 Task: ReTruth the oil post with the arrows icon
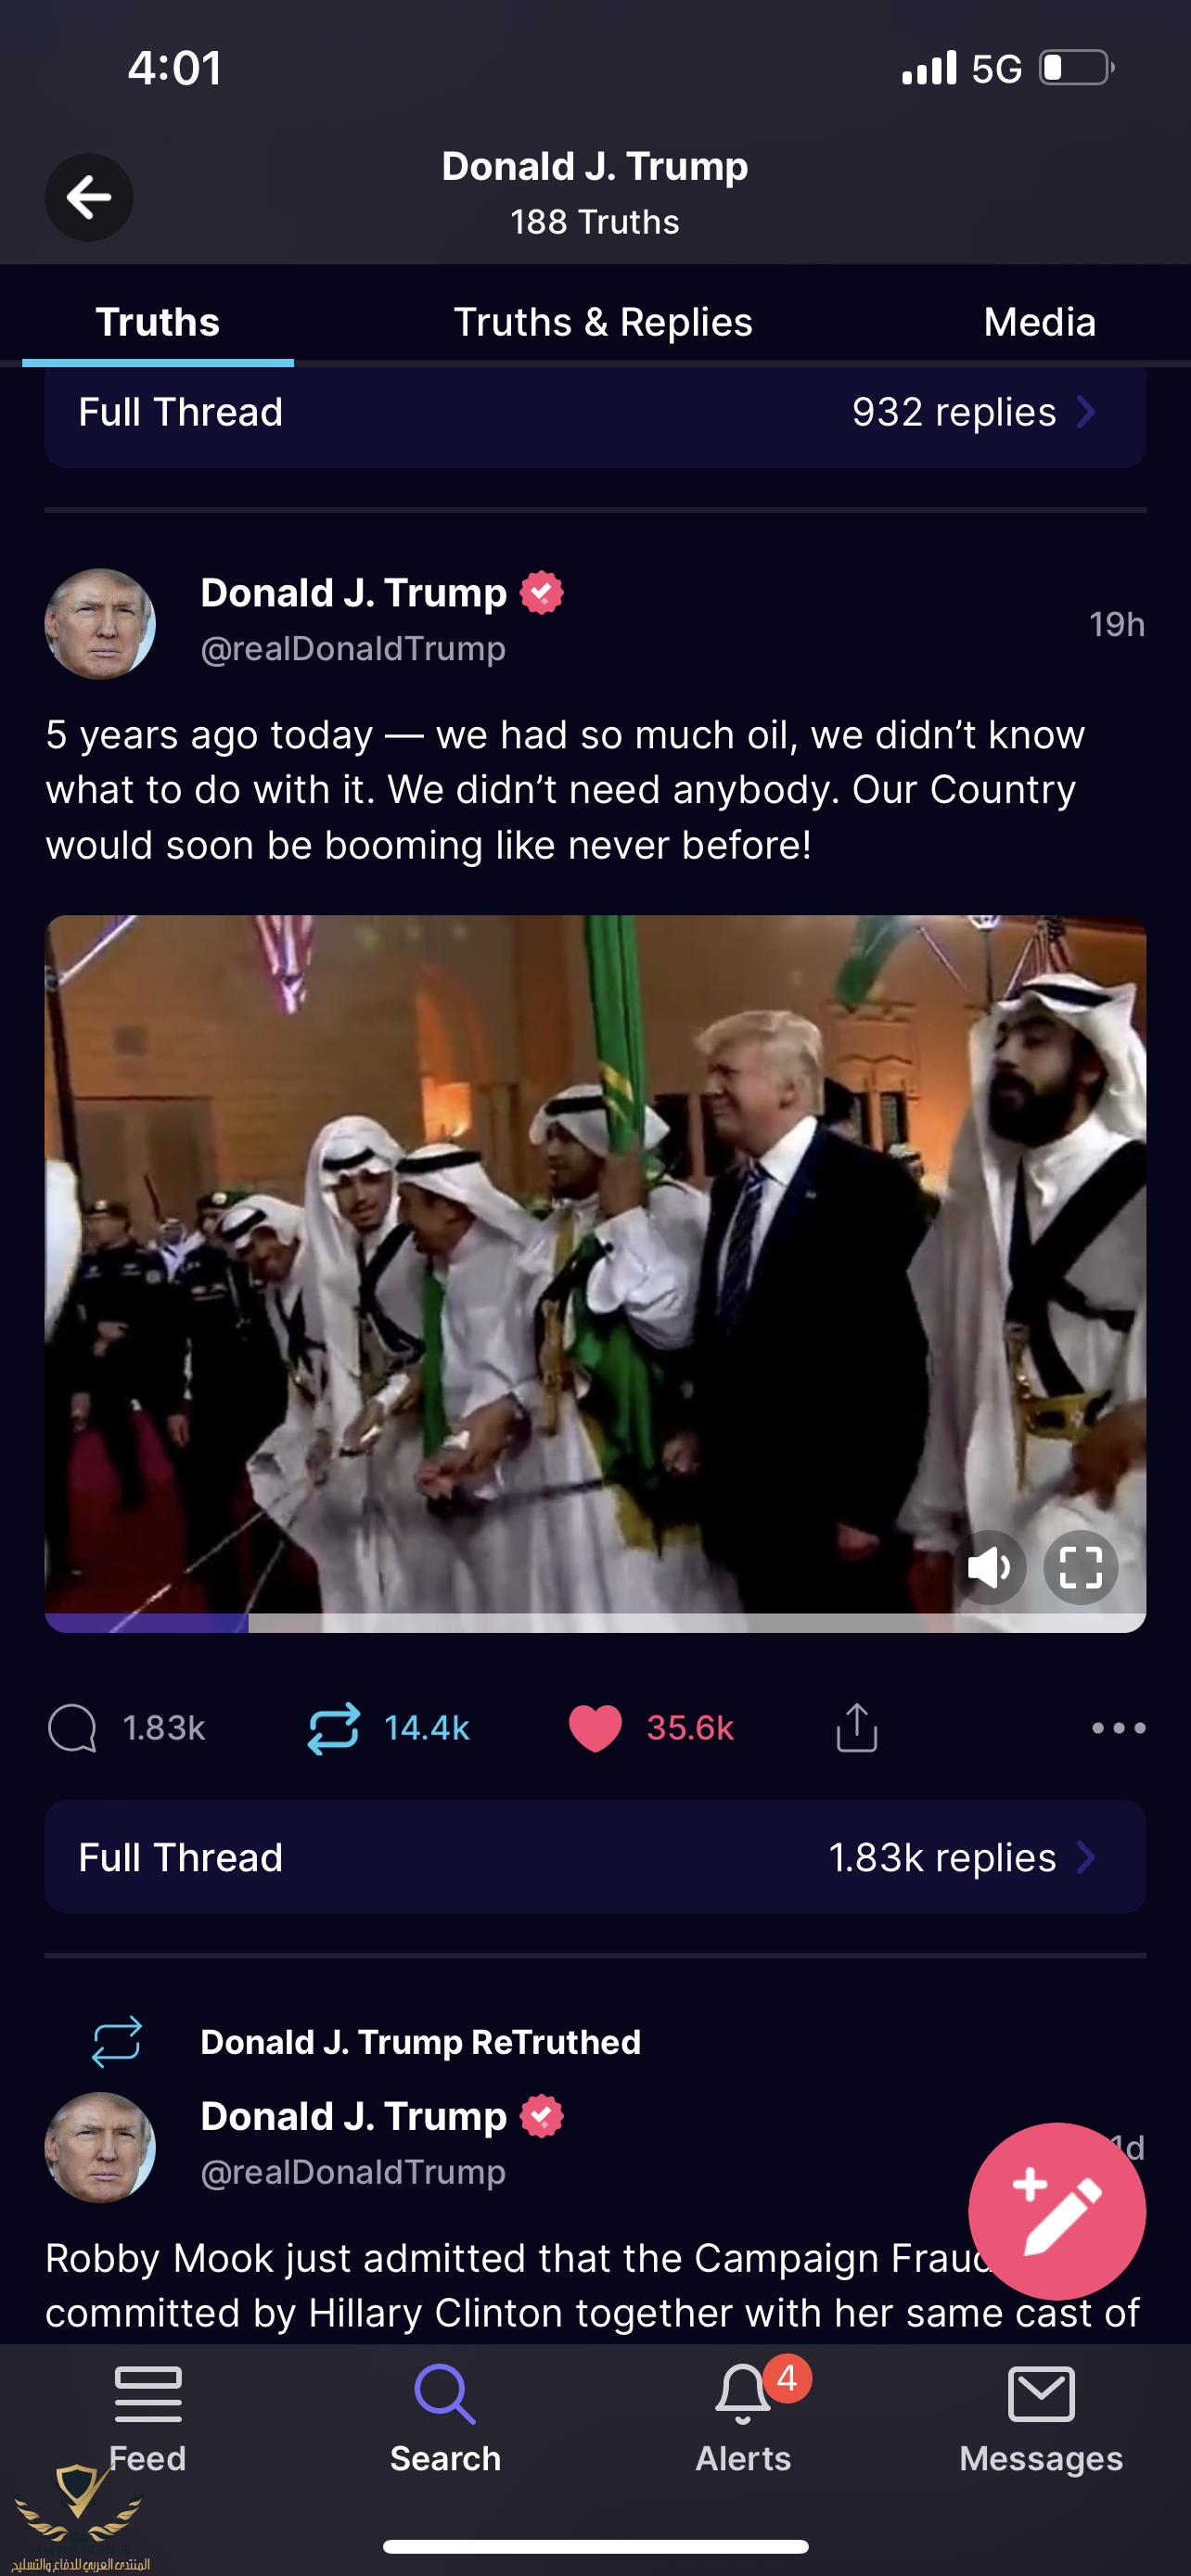(333, 1728)
